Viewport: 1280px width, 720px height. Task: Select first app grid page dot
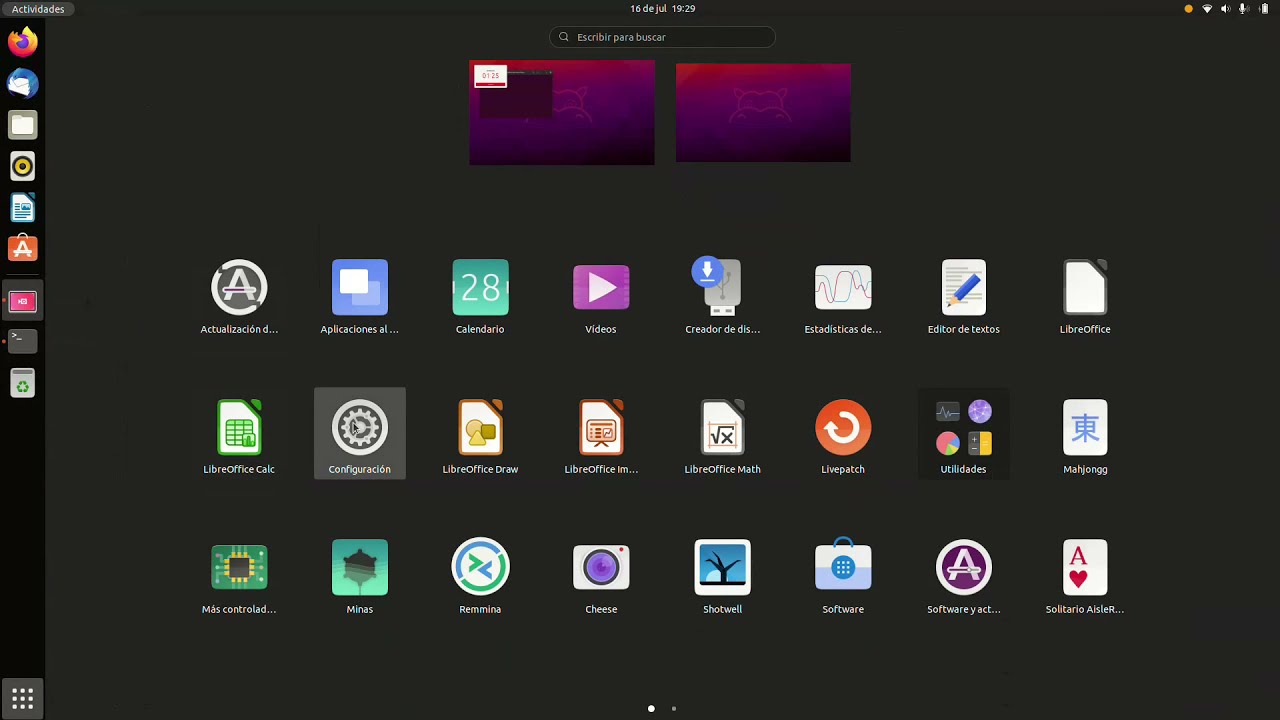click(x=651, y=708)
